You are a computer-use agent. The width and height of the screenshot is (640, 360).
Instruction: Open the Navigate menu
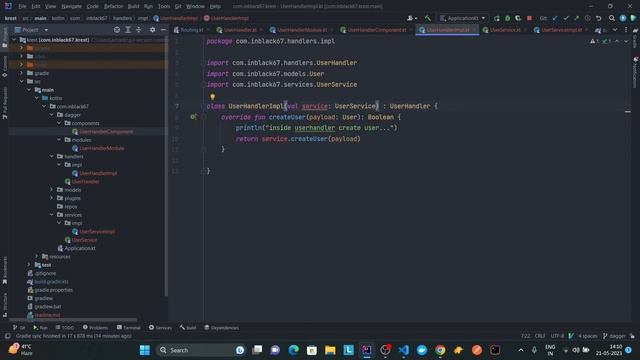[71, 6]
